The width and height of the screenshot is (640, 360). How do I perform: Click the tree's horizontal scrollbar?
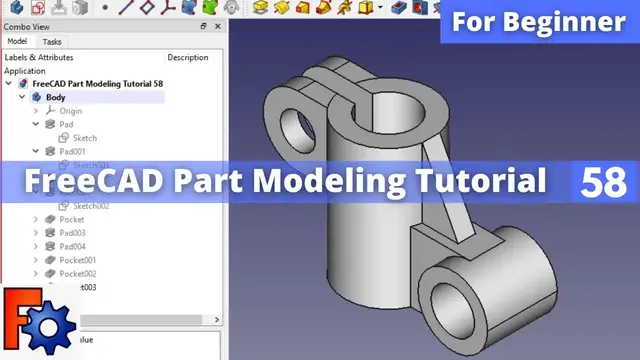[141, 320]
